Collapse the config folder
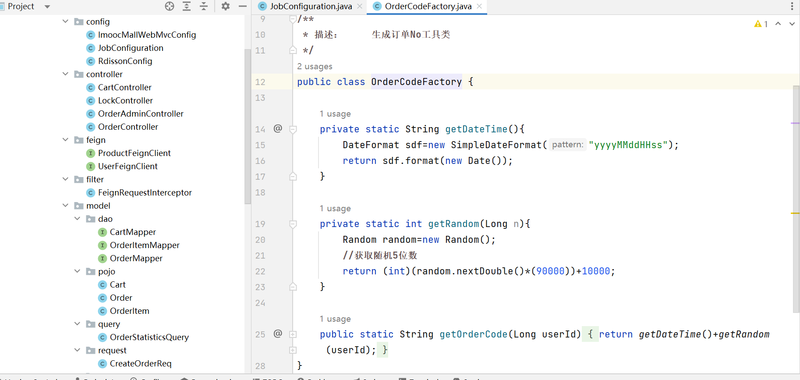This screenshot has height=380, width=800. coord(65,21)
